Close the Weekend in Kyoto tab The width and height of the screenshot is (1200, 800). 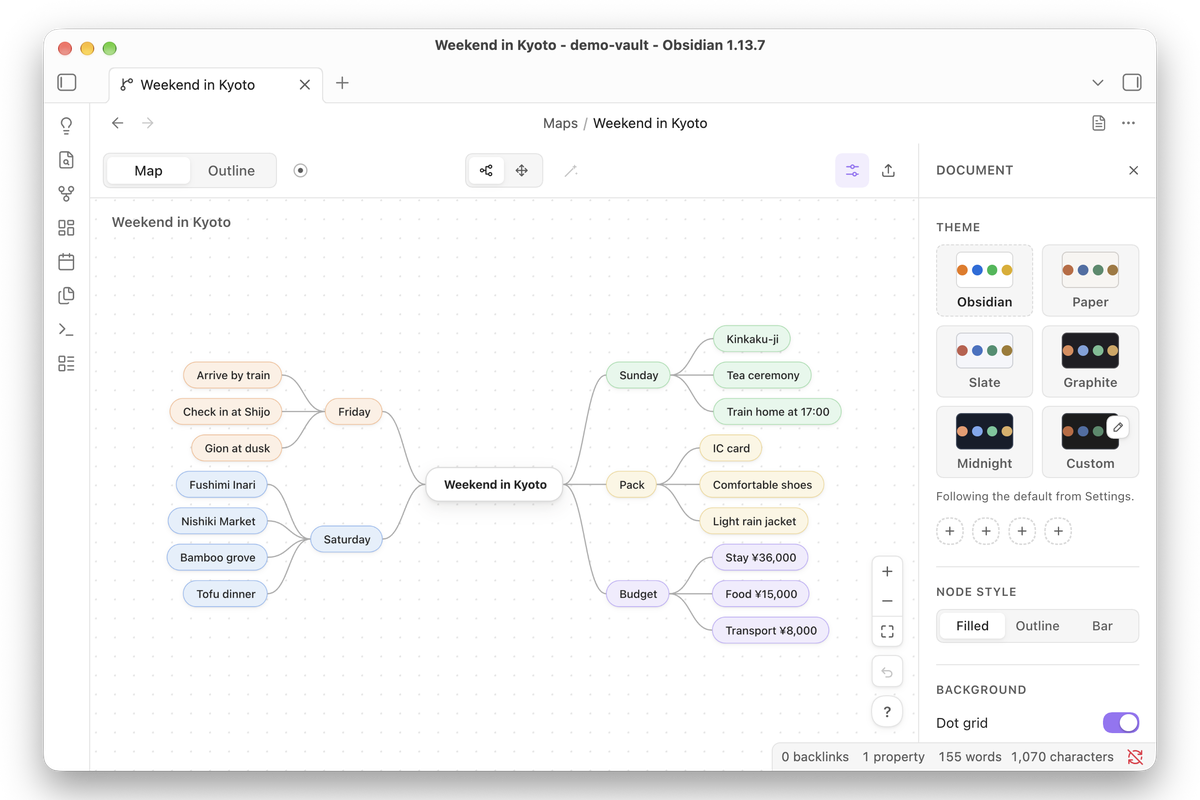click(x=305, y=85)
